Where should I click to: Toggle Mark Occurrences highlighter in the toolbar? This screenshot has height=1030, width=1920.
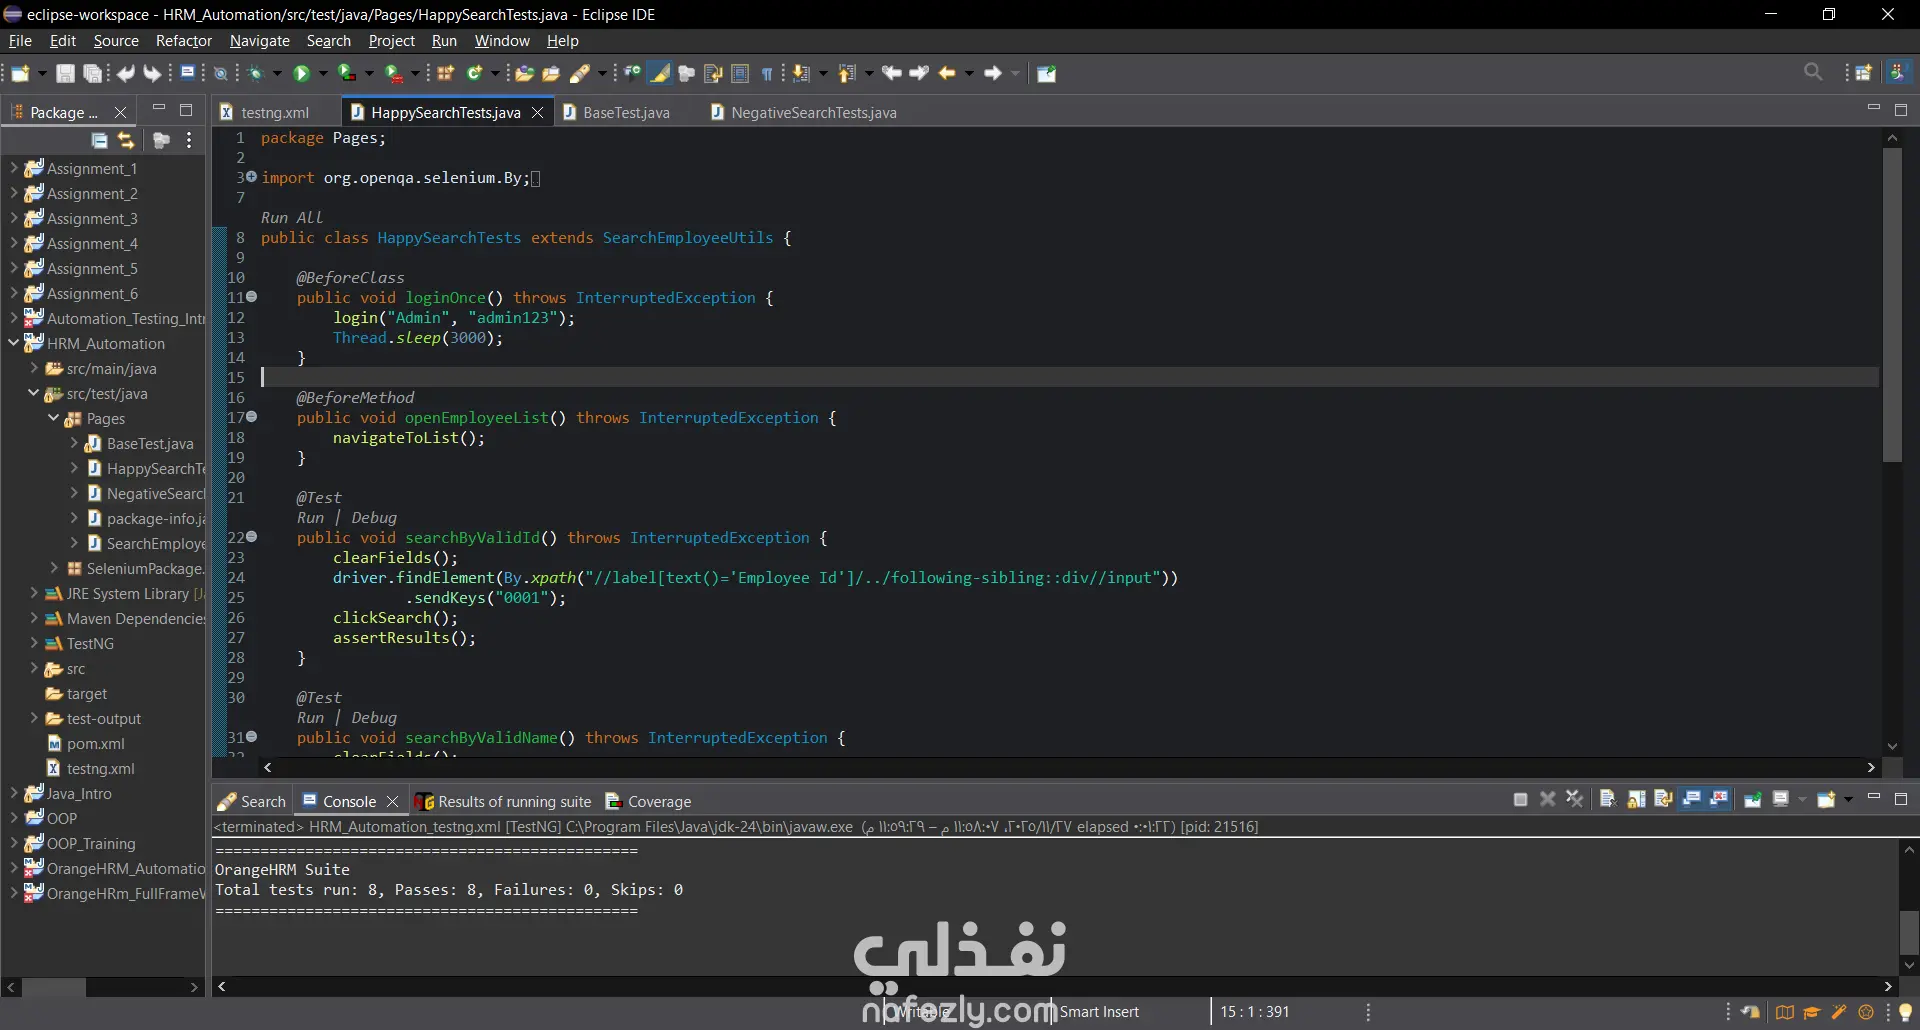tap(660, 73)
